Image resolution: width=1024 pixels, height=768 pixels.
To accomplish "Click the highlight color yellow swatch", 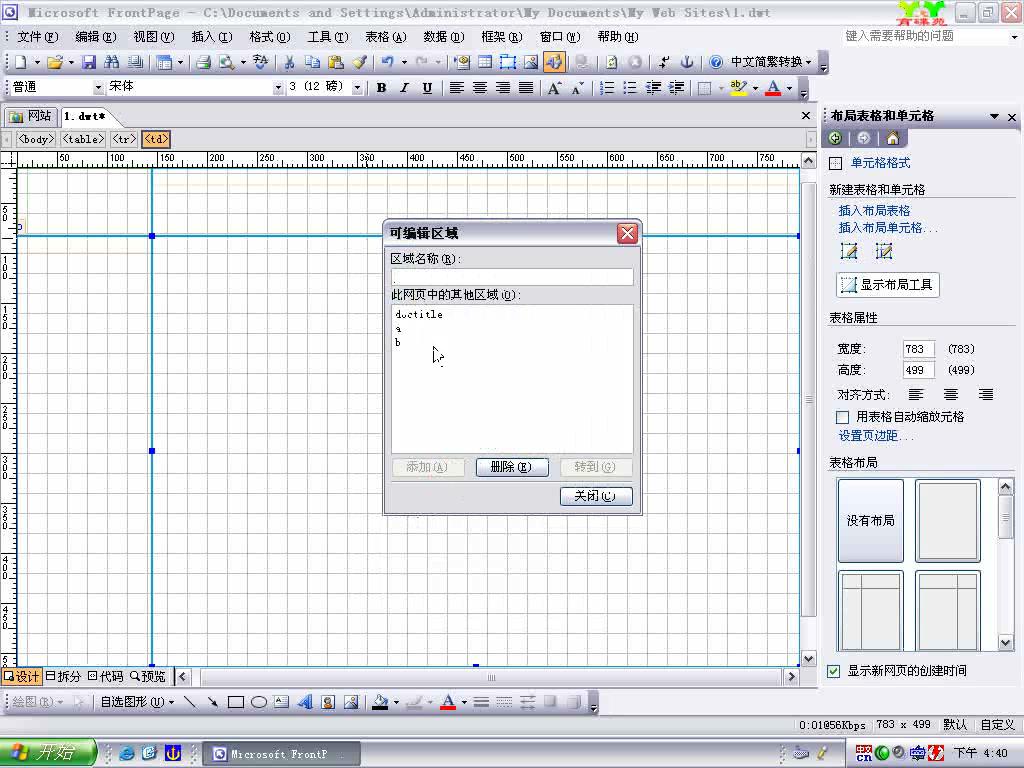I will pos(739,88).
